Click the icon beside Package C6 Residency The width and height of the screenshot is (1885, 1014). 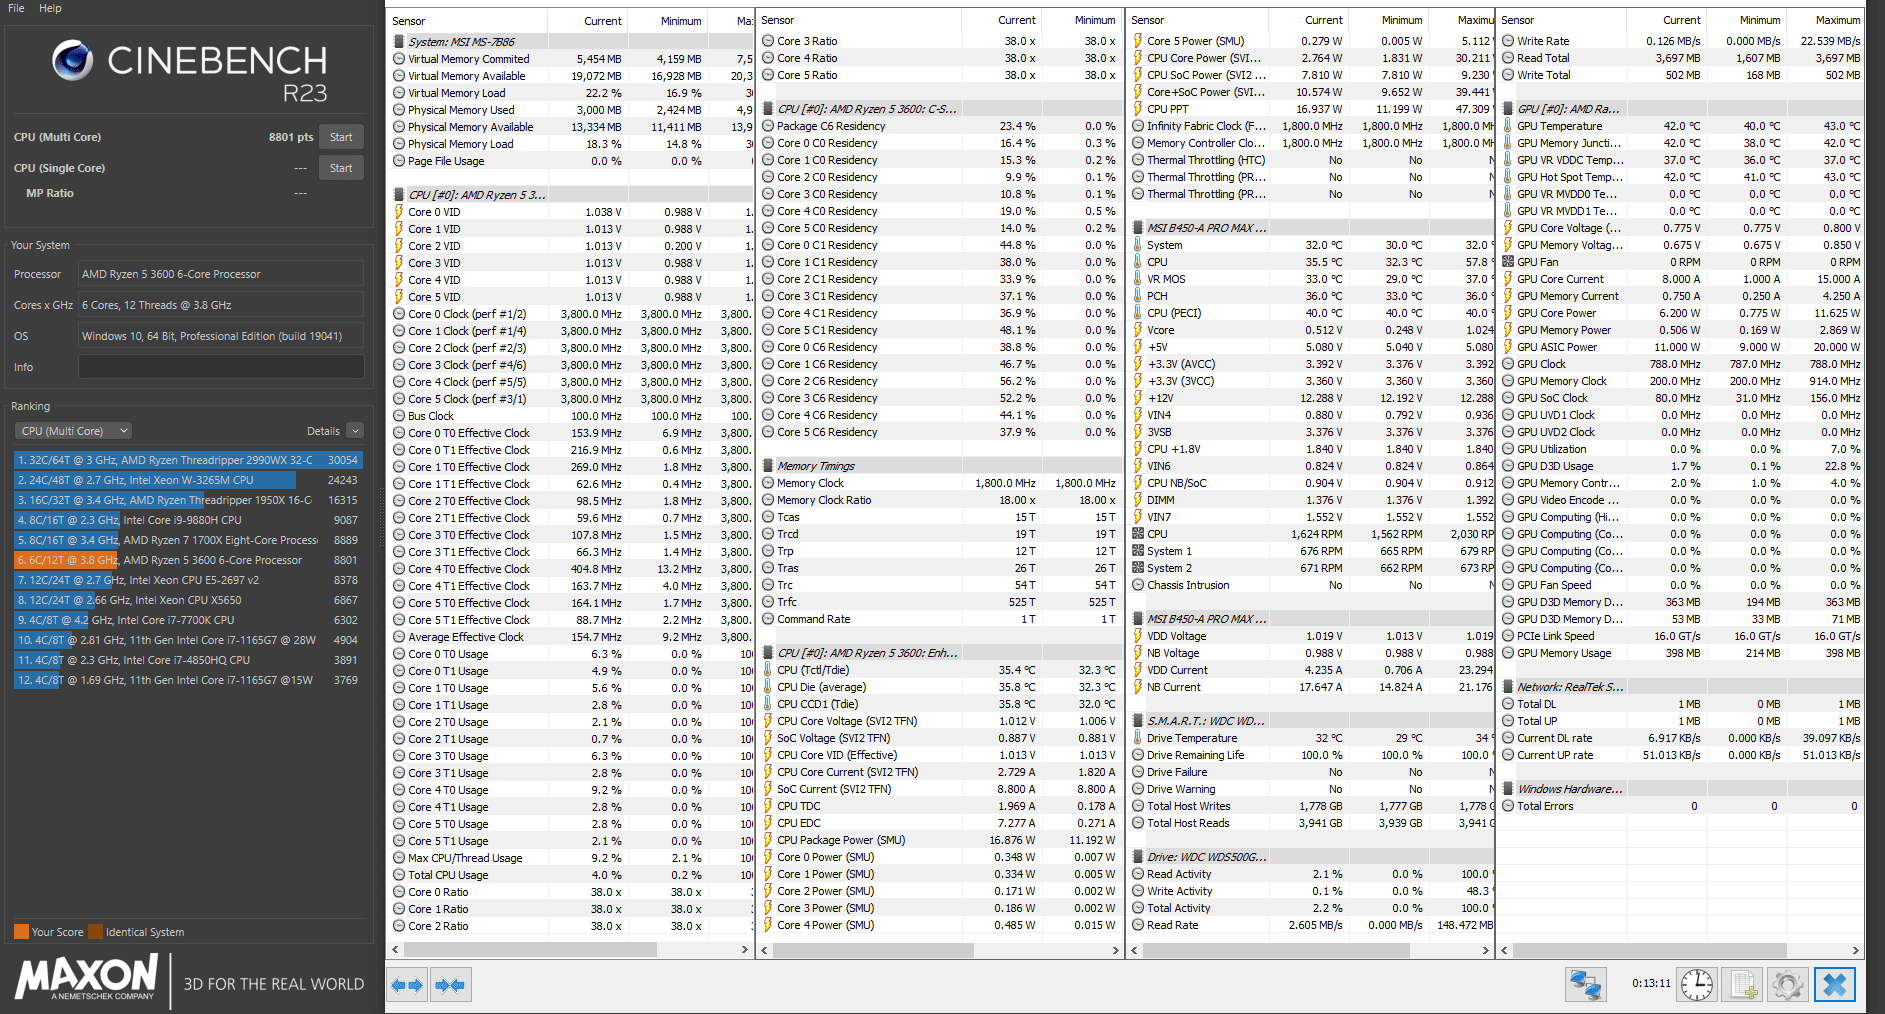coord(768,126)
